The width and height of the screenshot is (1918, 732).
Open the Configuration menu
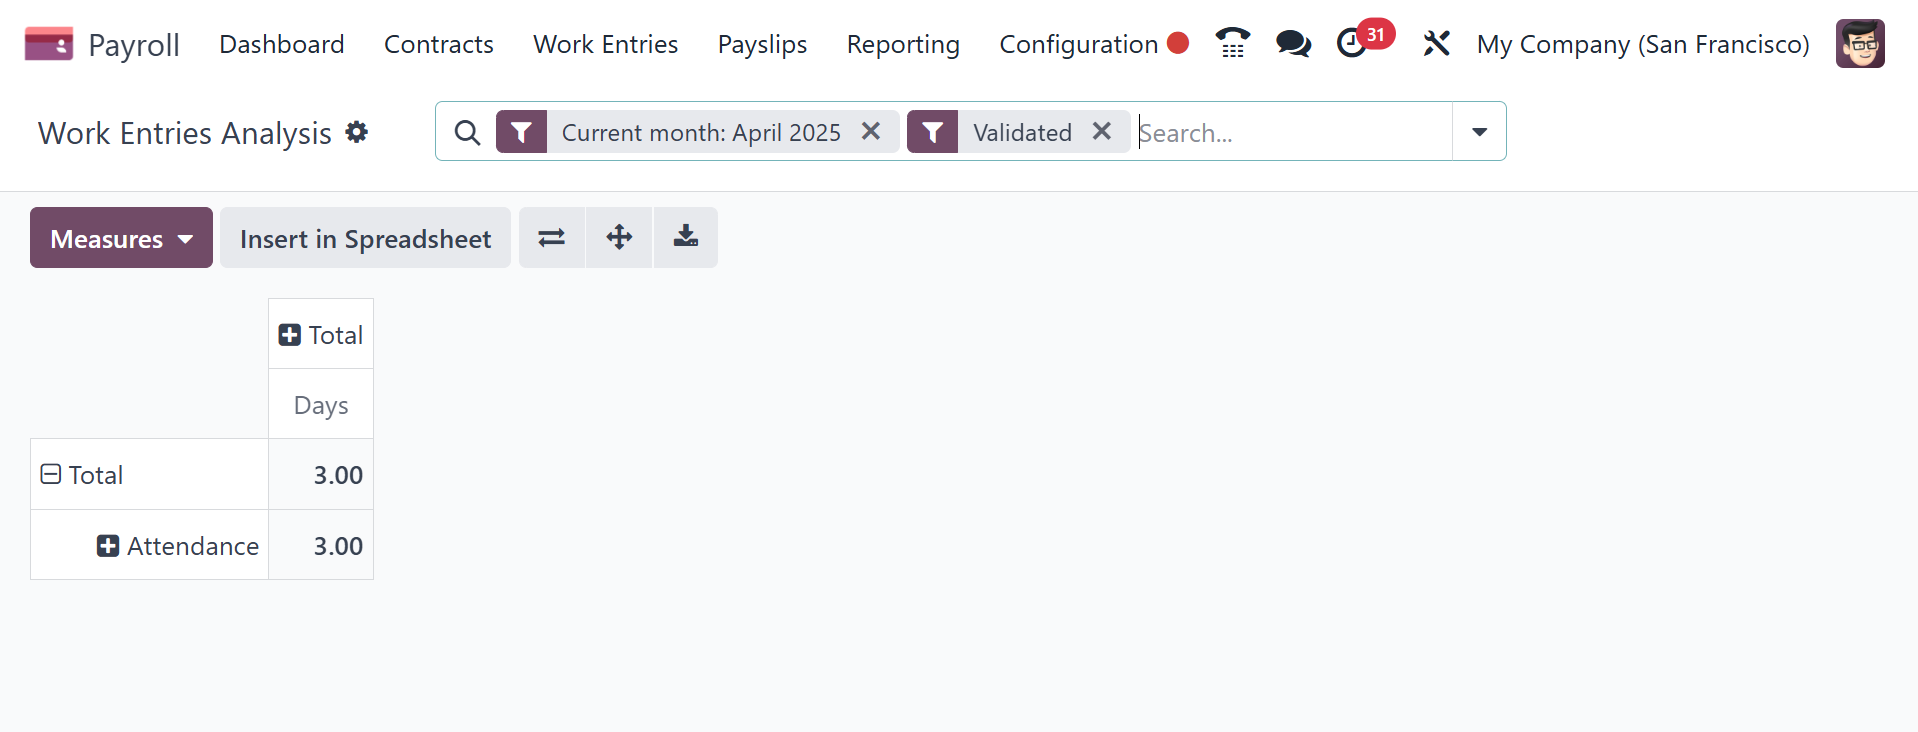(x=1074, y=44)
